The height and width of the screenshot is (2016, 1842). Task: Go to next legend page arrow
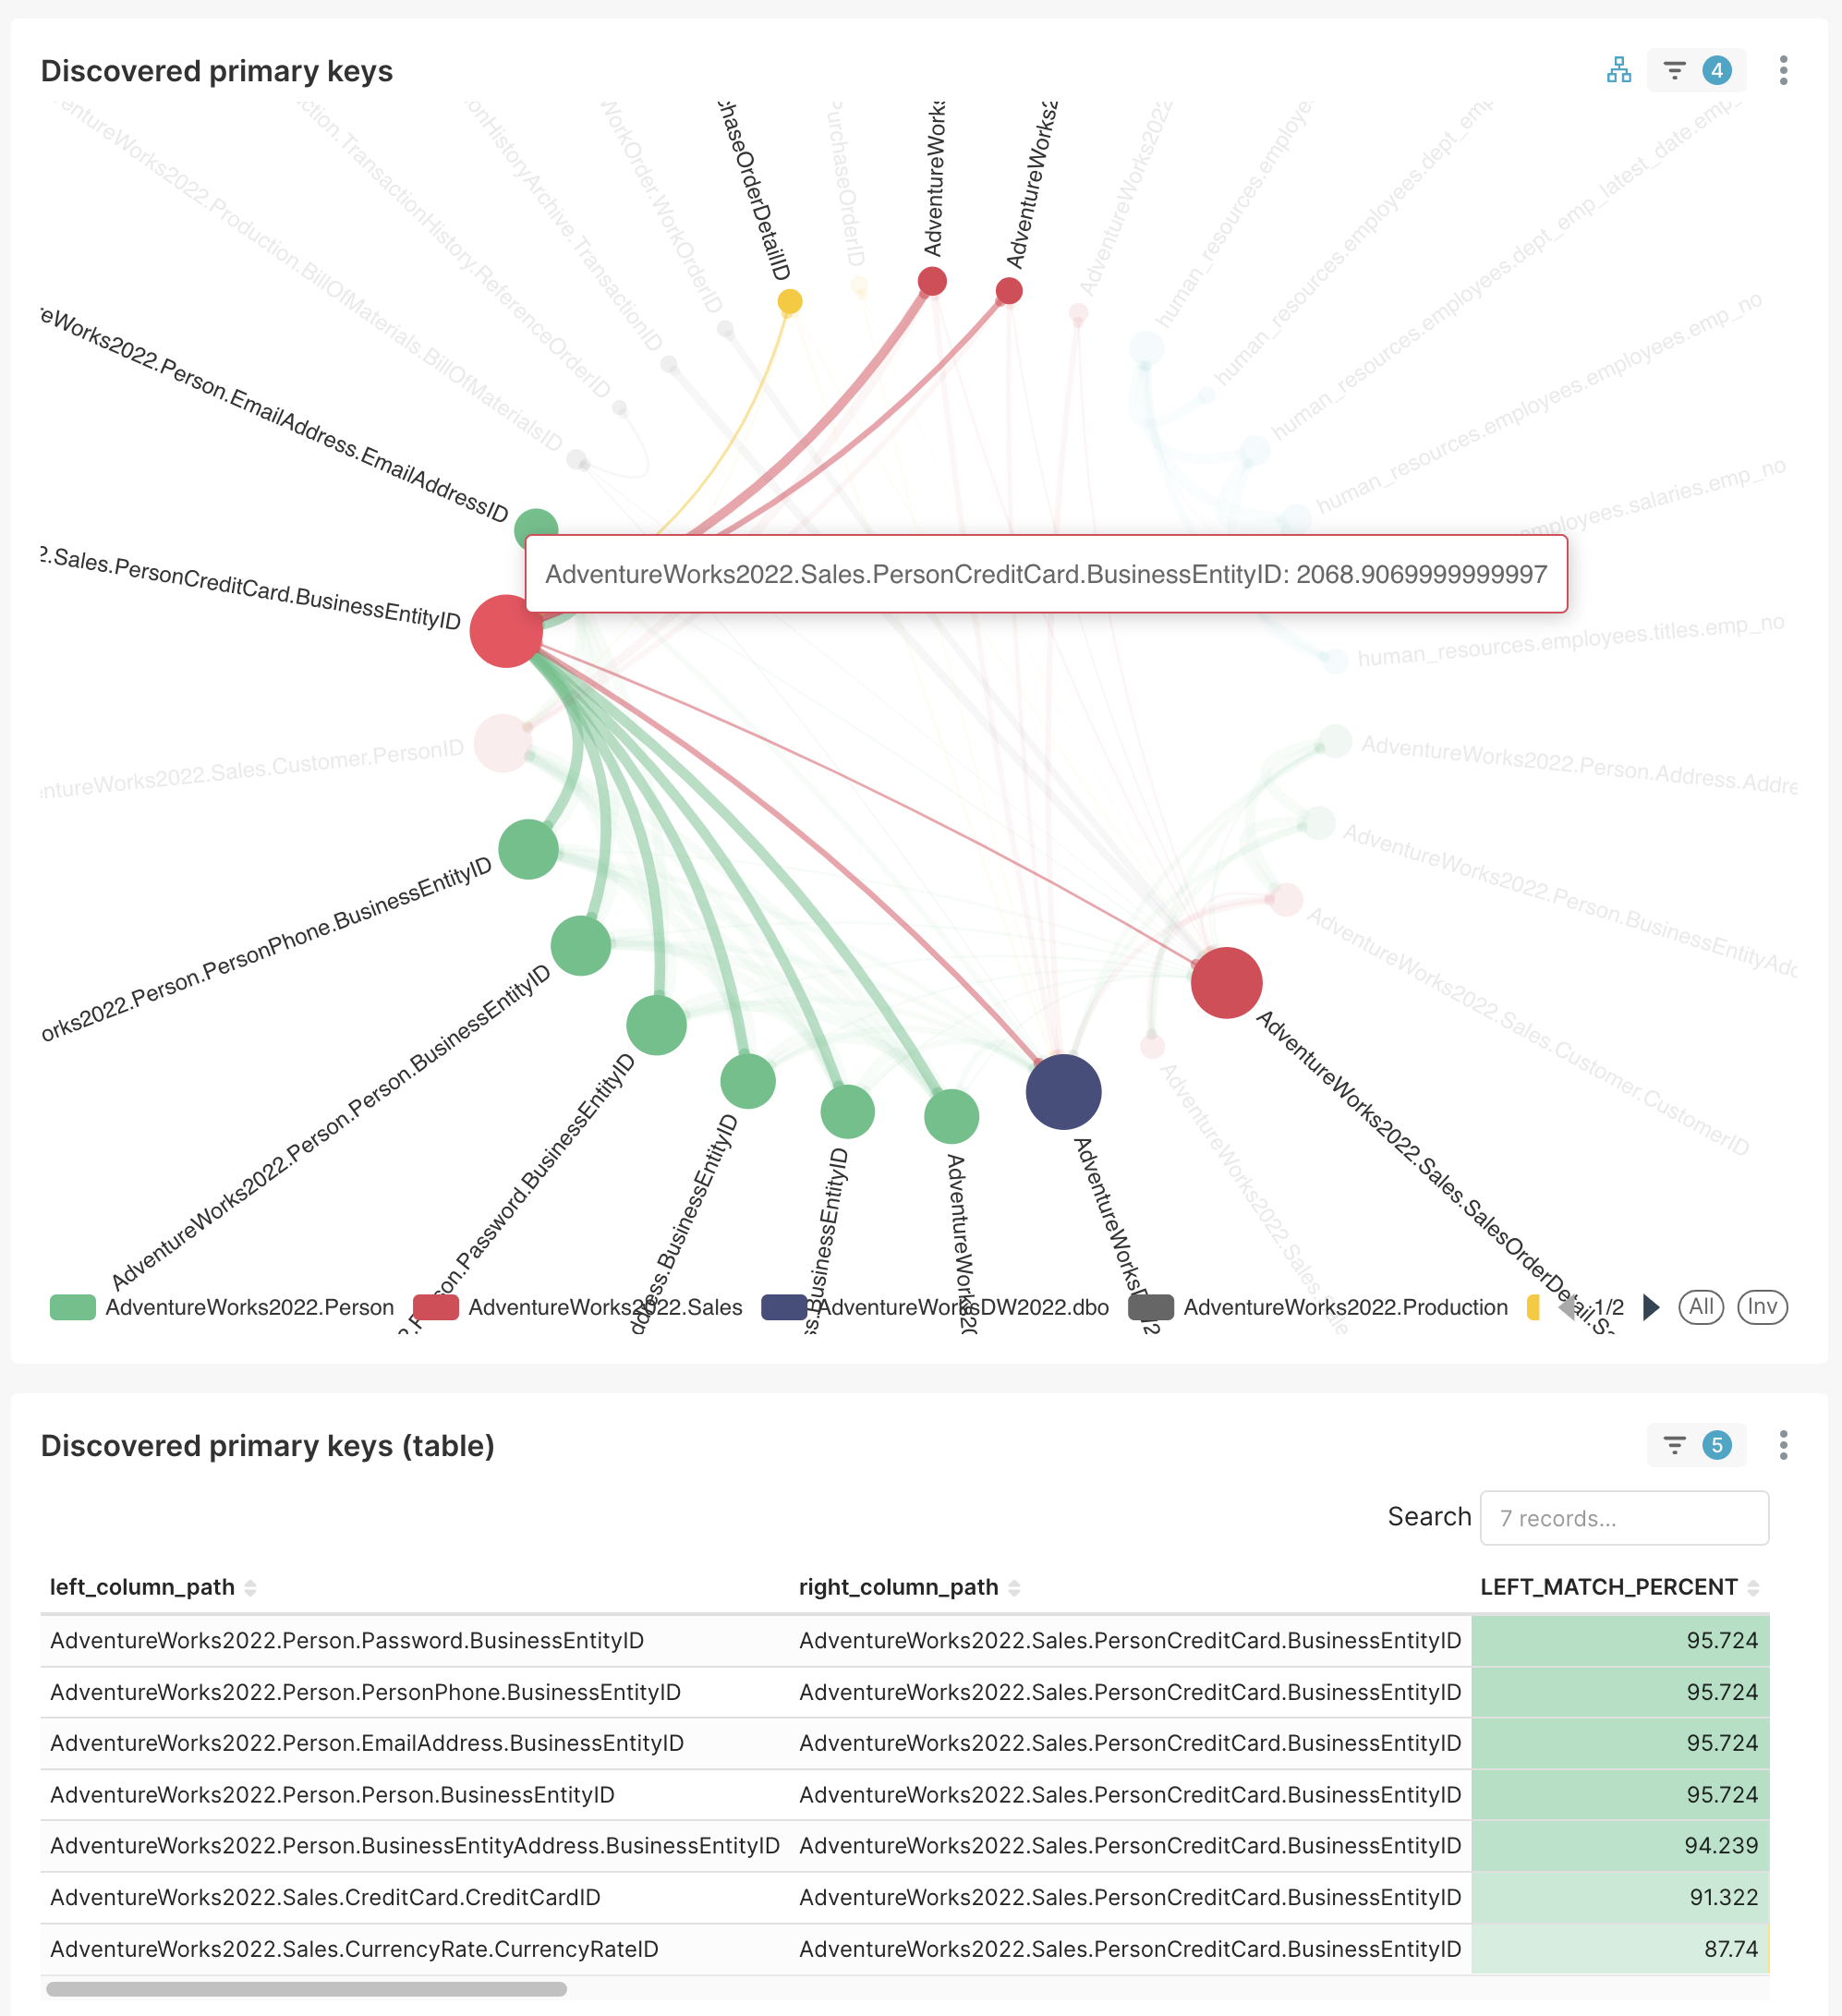pyautogui.click(x=1651, y=1307)
